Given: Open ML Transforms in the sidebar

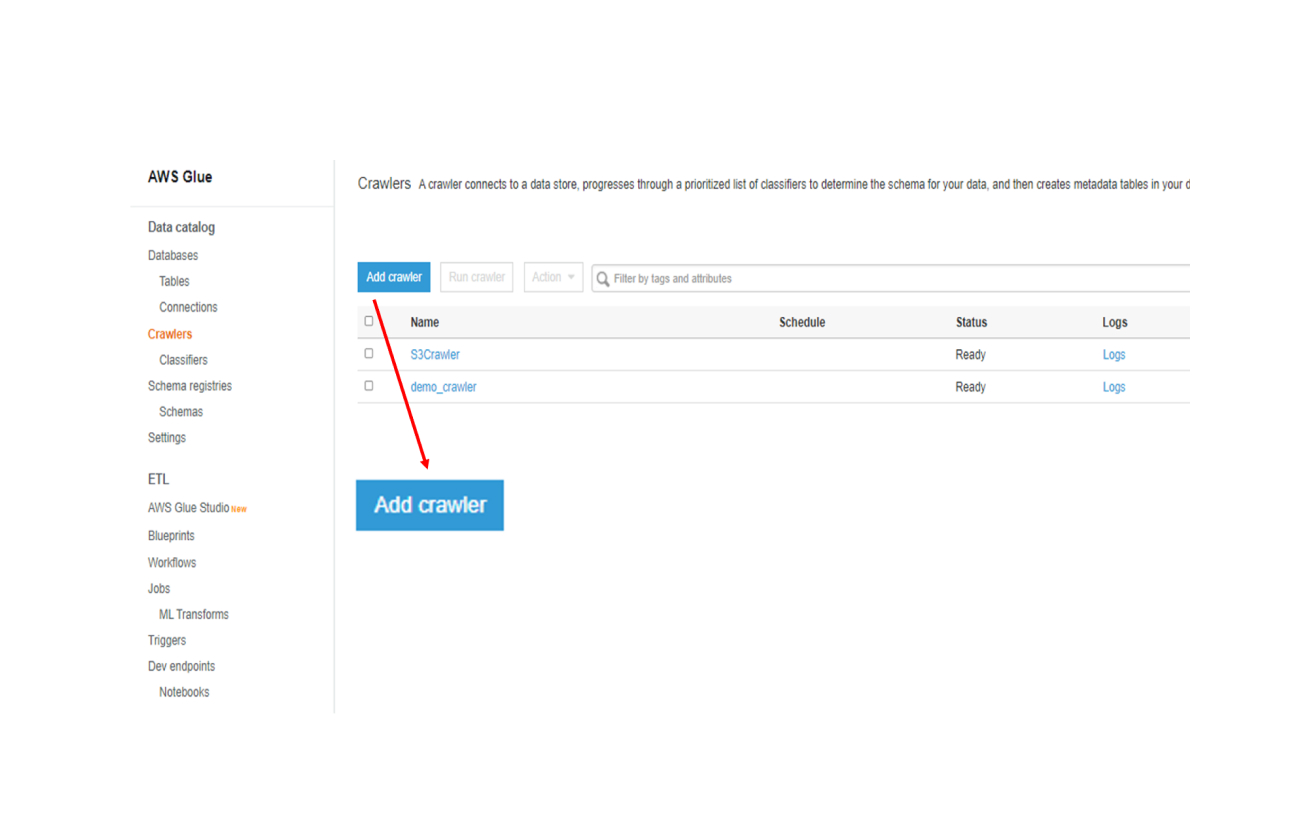Looking at the screenshot, I should 194,615.
